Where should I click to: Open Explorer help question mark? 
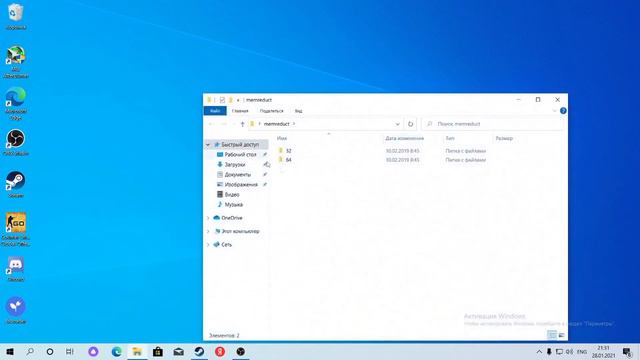(563, 111)
